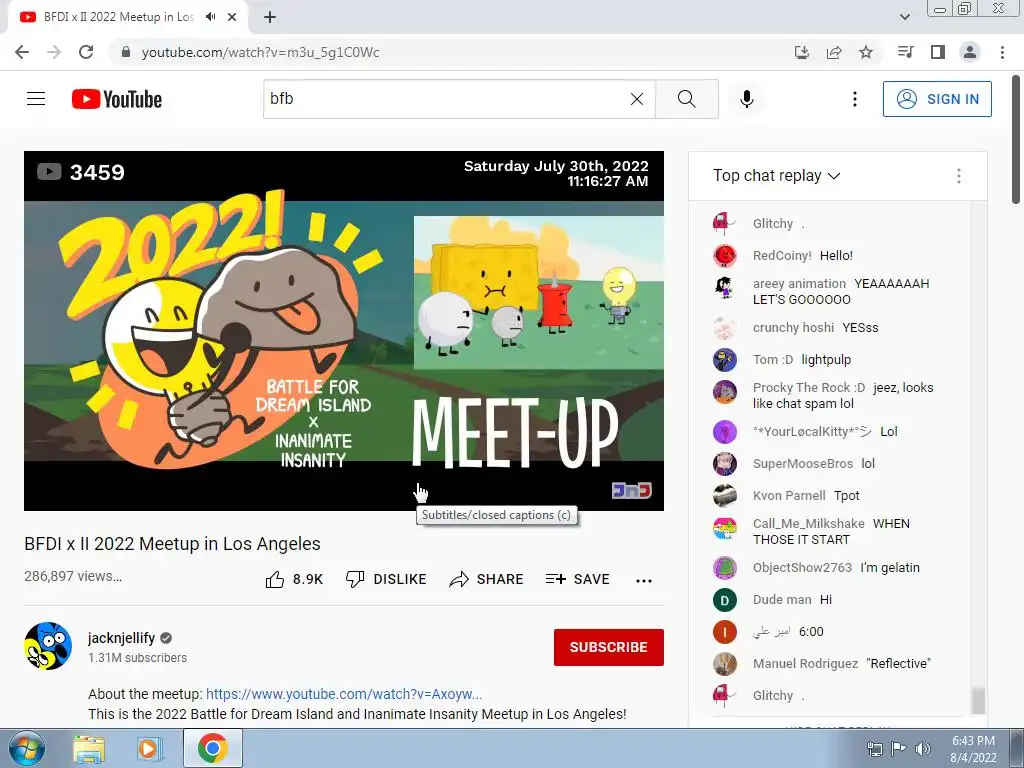
Task: Open the SHARE options
Action: tap(487, 579)
